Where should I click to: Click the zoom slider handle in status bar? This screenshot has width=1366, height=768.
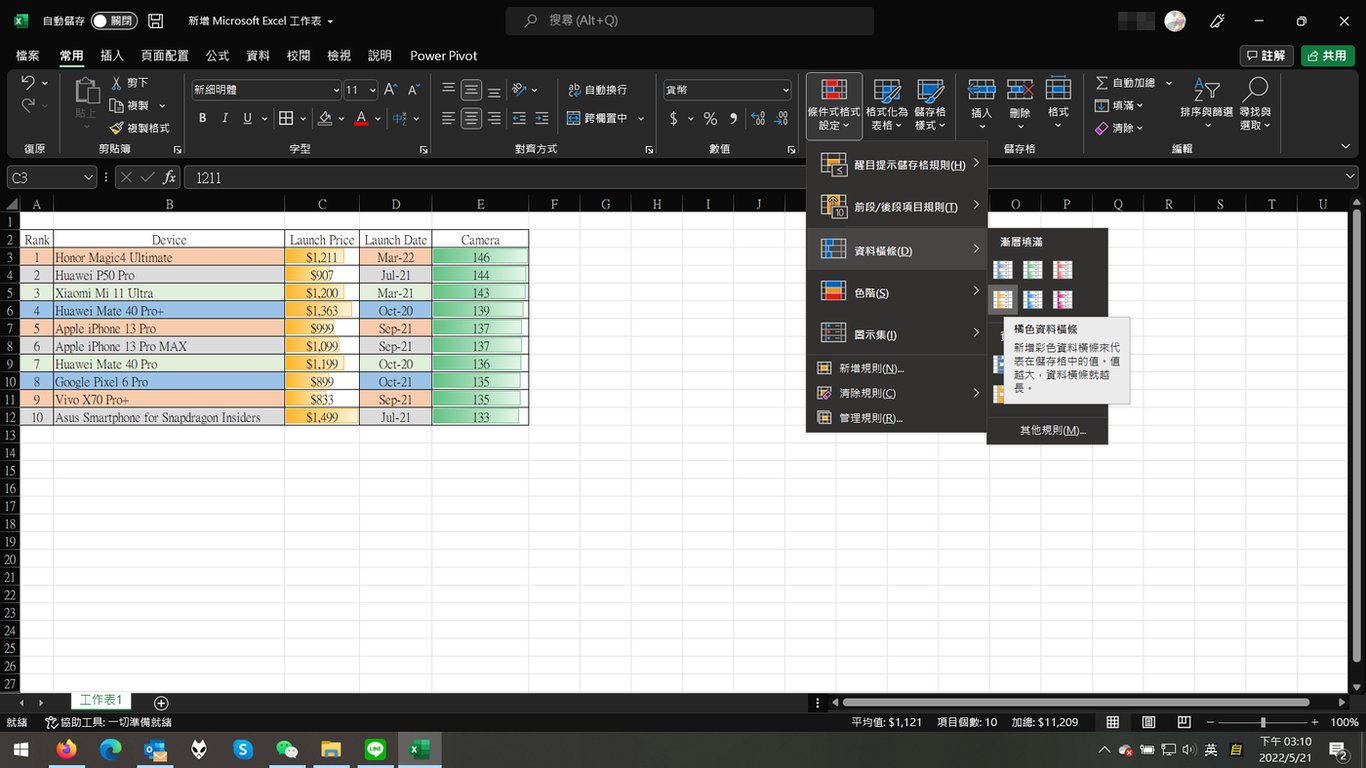pos(1262,722)
